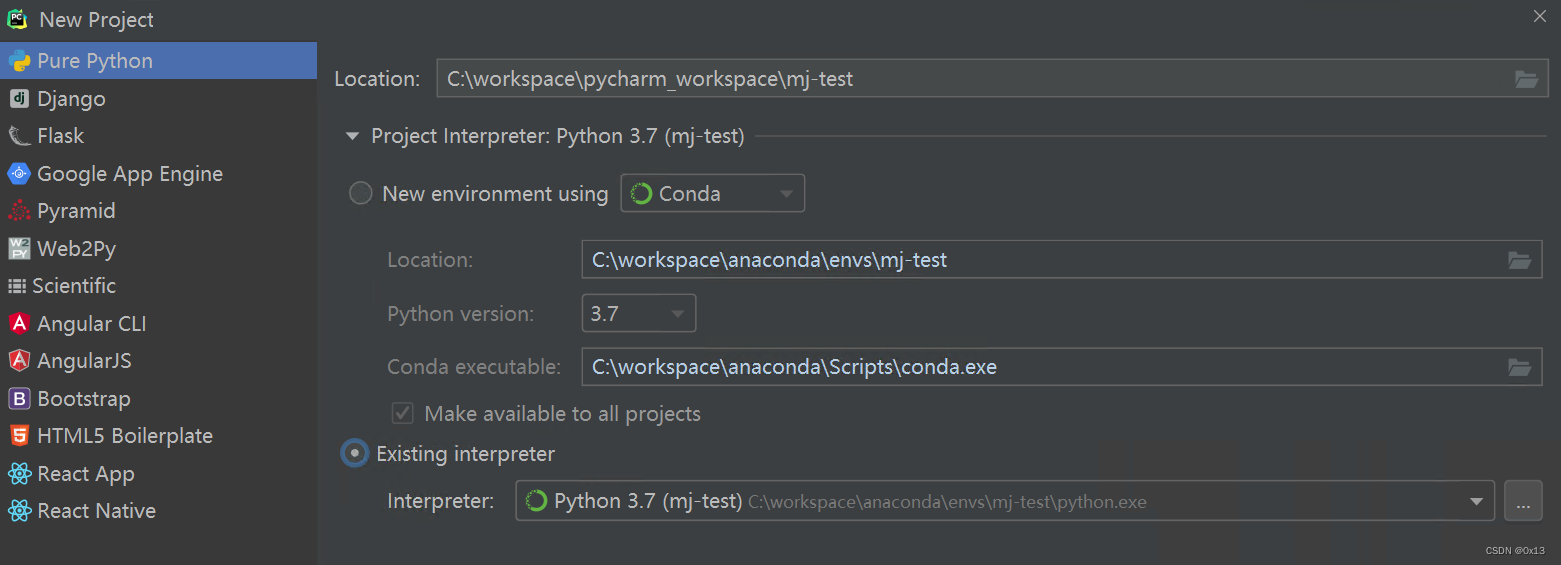Click the Django project type icon
1561x565 pixels.
pos(19,98)
